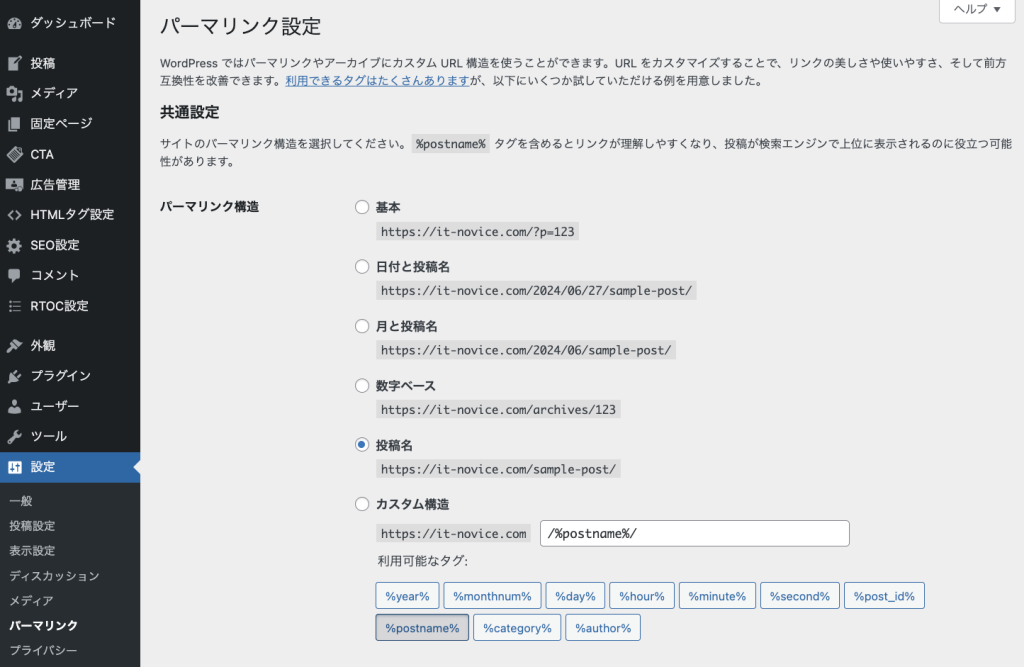
Task: Choose the 日付と投稿名 radio option
Action: [x=362, y=267]
